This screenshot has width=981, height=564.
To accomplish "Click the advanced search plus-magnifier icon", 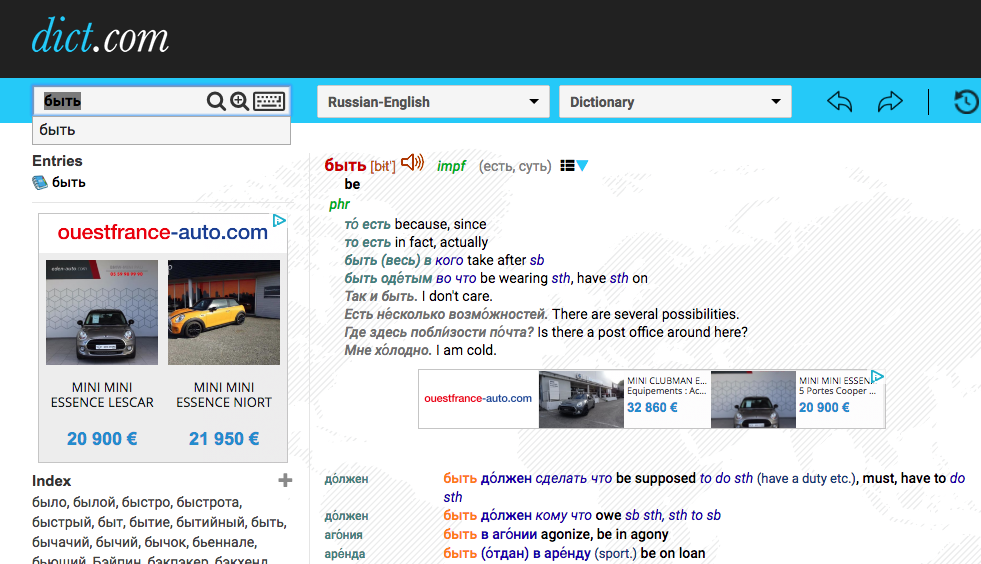I will (240, 101).
